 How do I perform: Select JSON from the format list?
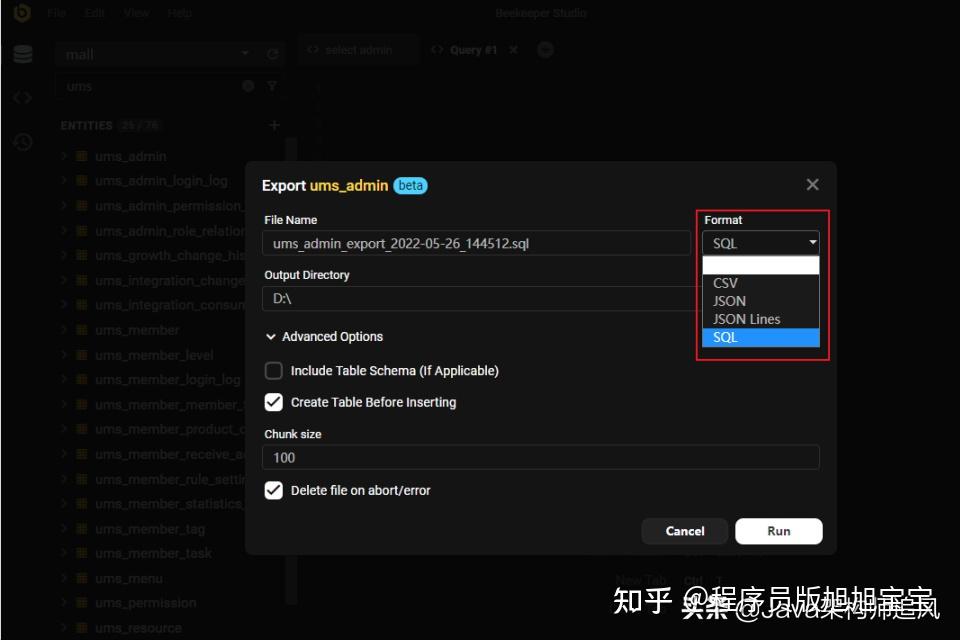click(x=760, y=301)
